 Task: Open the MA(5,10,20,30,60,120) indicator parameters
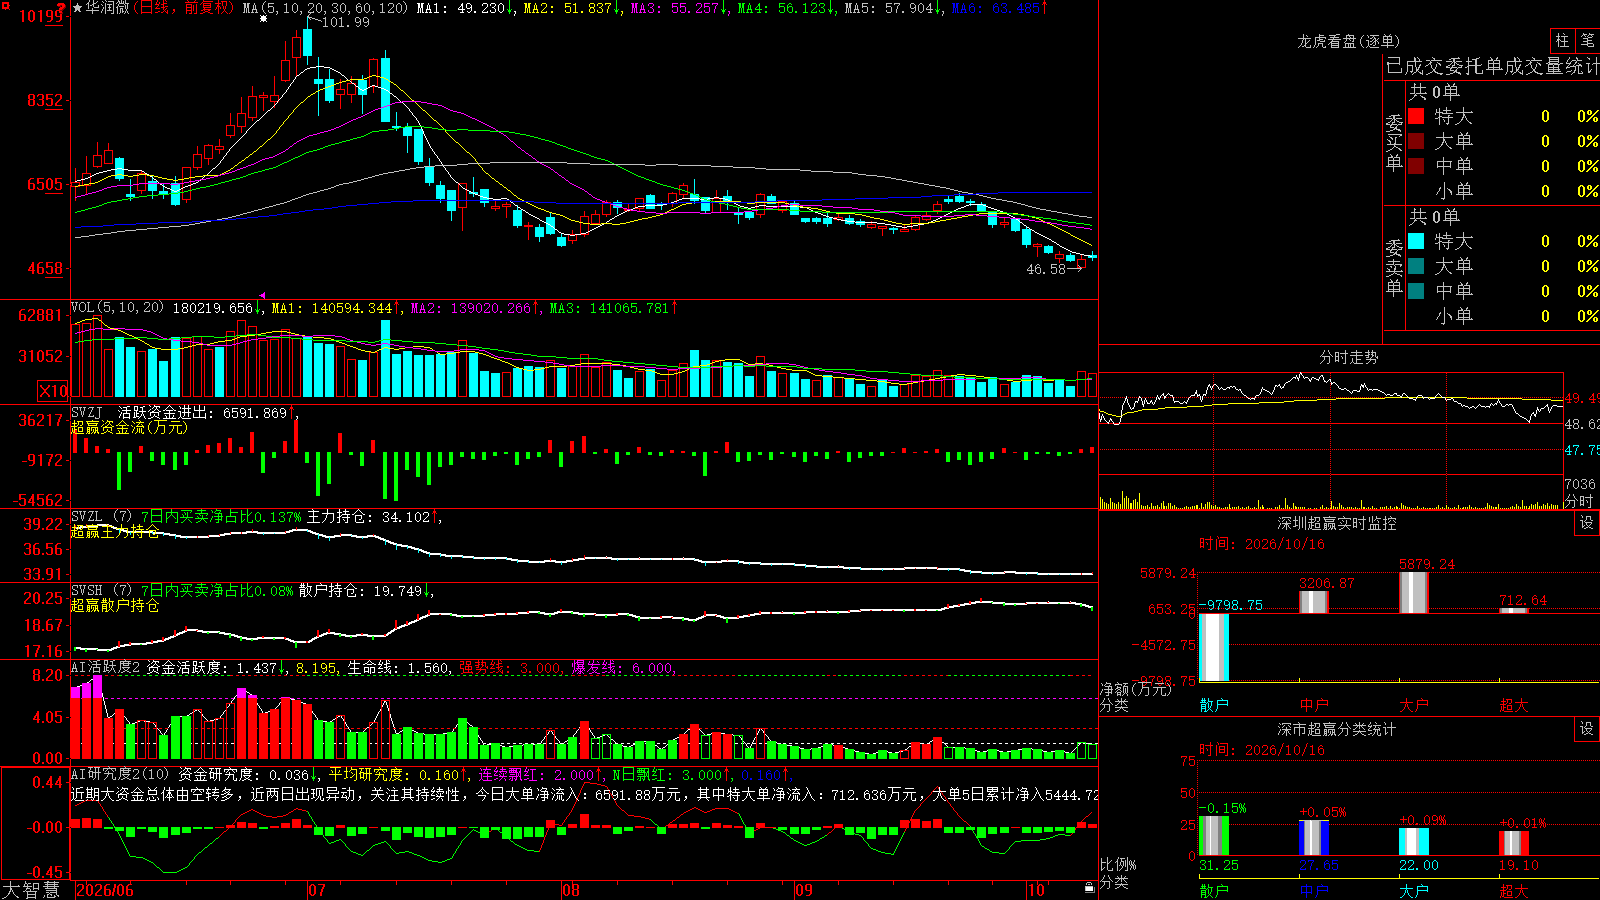pyautogui.click(x=326, y=8)
